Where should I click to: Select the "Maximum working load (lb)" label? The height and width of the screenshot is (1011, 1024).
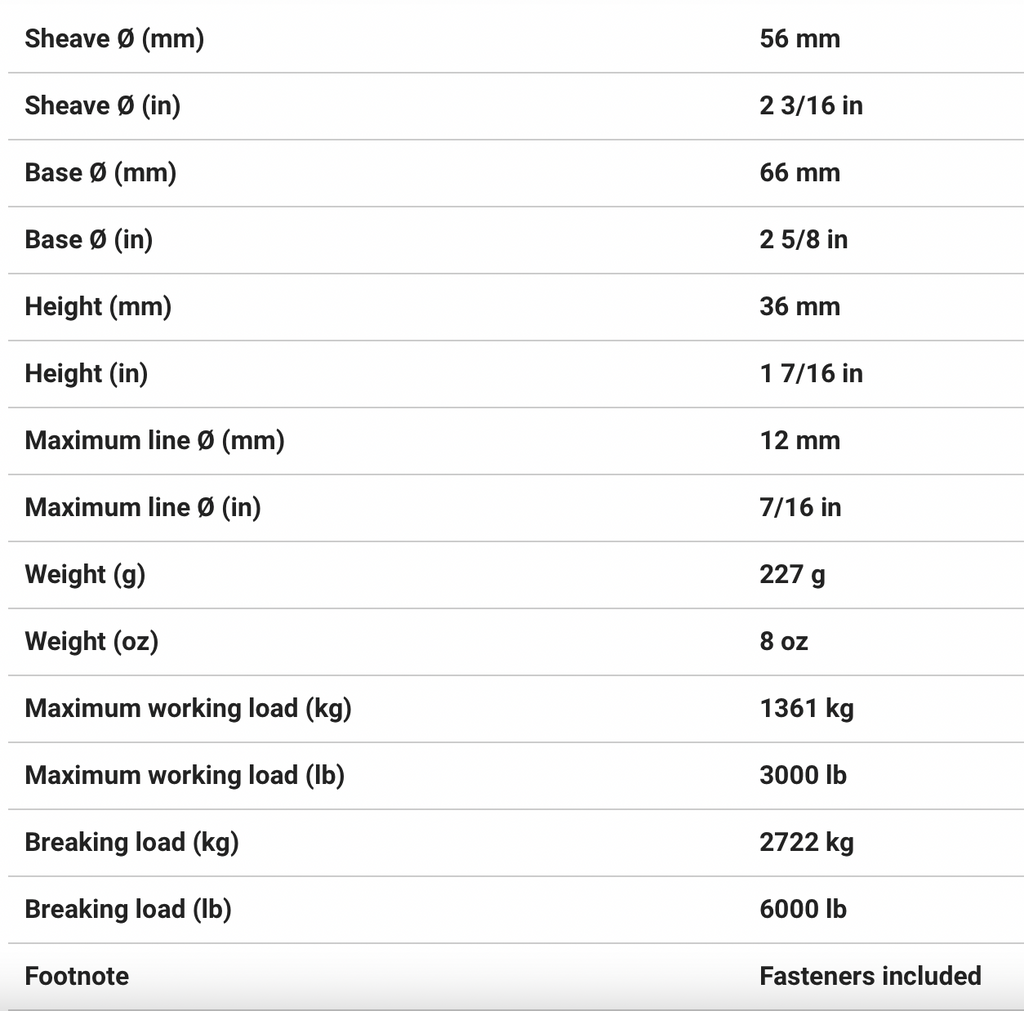click(184, 776)
